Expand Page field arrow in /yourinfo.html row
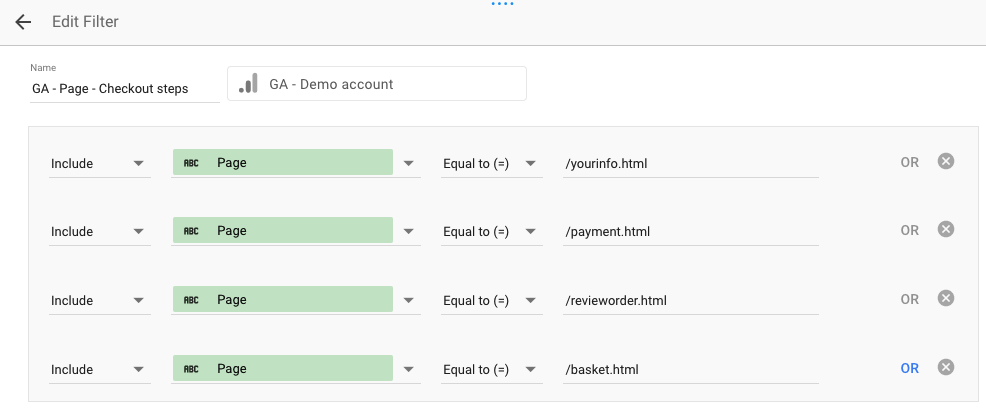Image resolution: width=986 pixels, height=412 pixels. coord(409,164)
